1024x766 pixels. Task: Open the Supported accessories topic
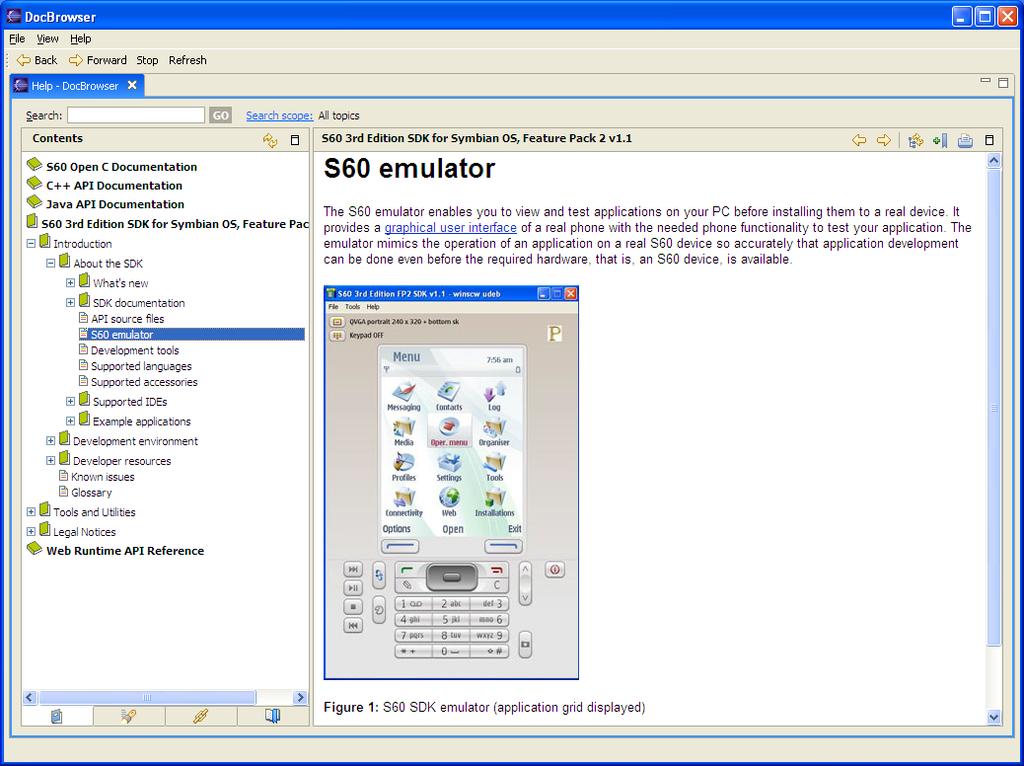144,382
